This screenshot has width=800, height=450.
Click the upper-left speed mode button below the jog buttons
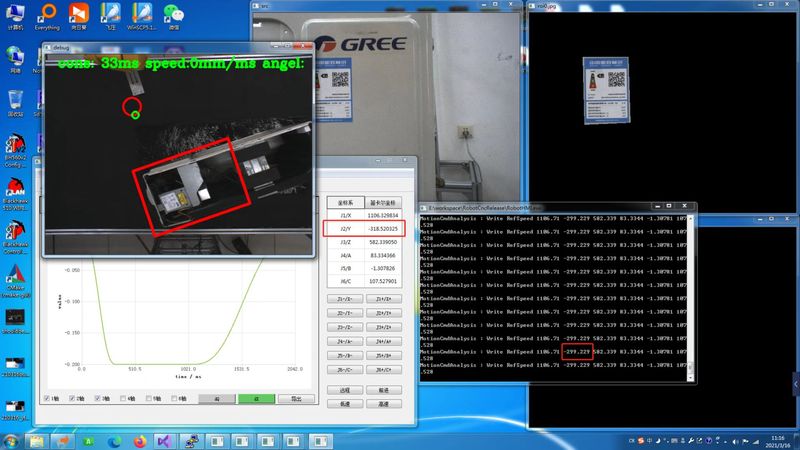click(345, 390)
